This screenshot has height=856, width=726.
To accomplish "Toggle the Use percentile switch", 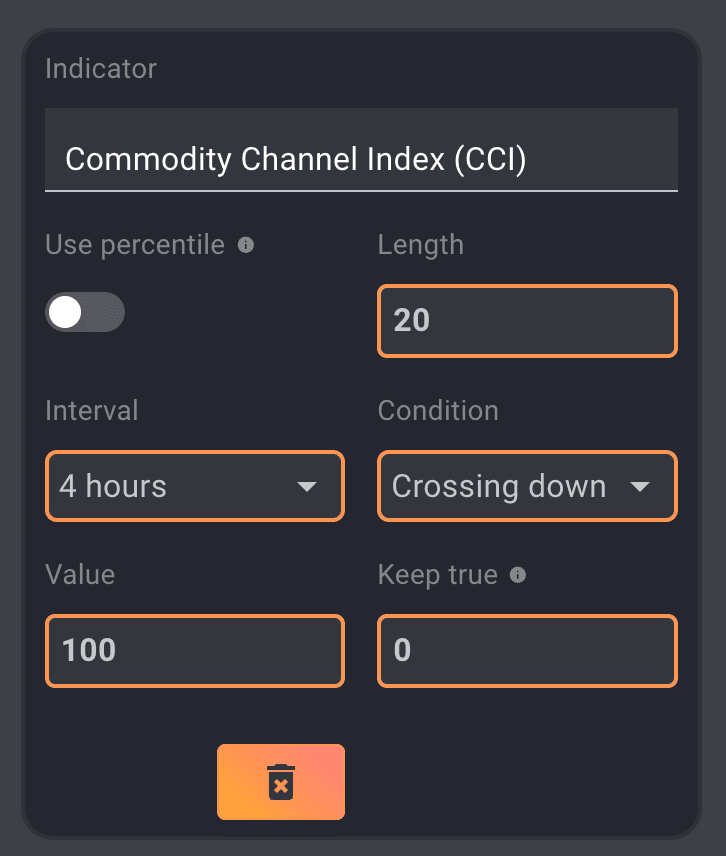I will 85,313.
